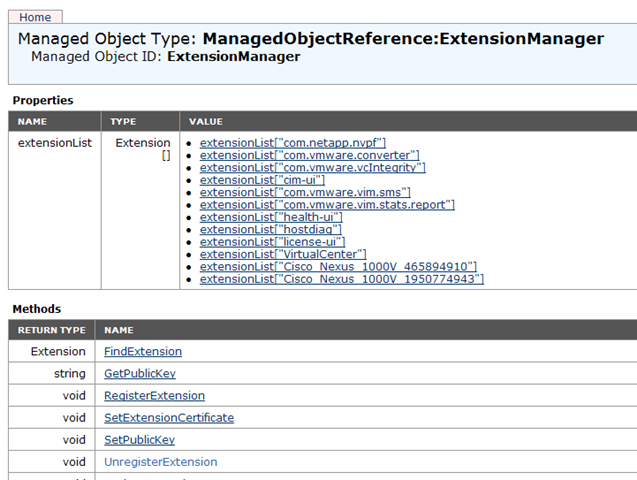The width and height of the screenshot is (637, 480).
Task: Invoke the RegisterExtension method
Action: pos(154,396)
